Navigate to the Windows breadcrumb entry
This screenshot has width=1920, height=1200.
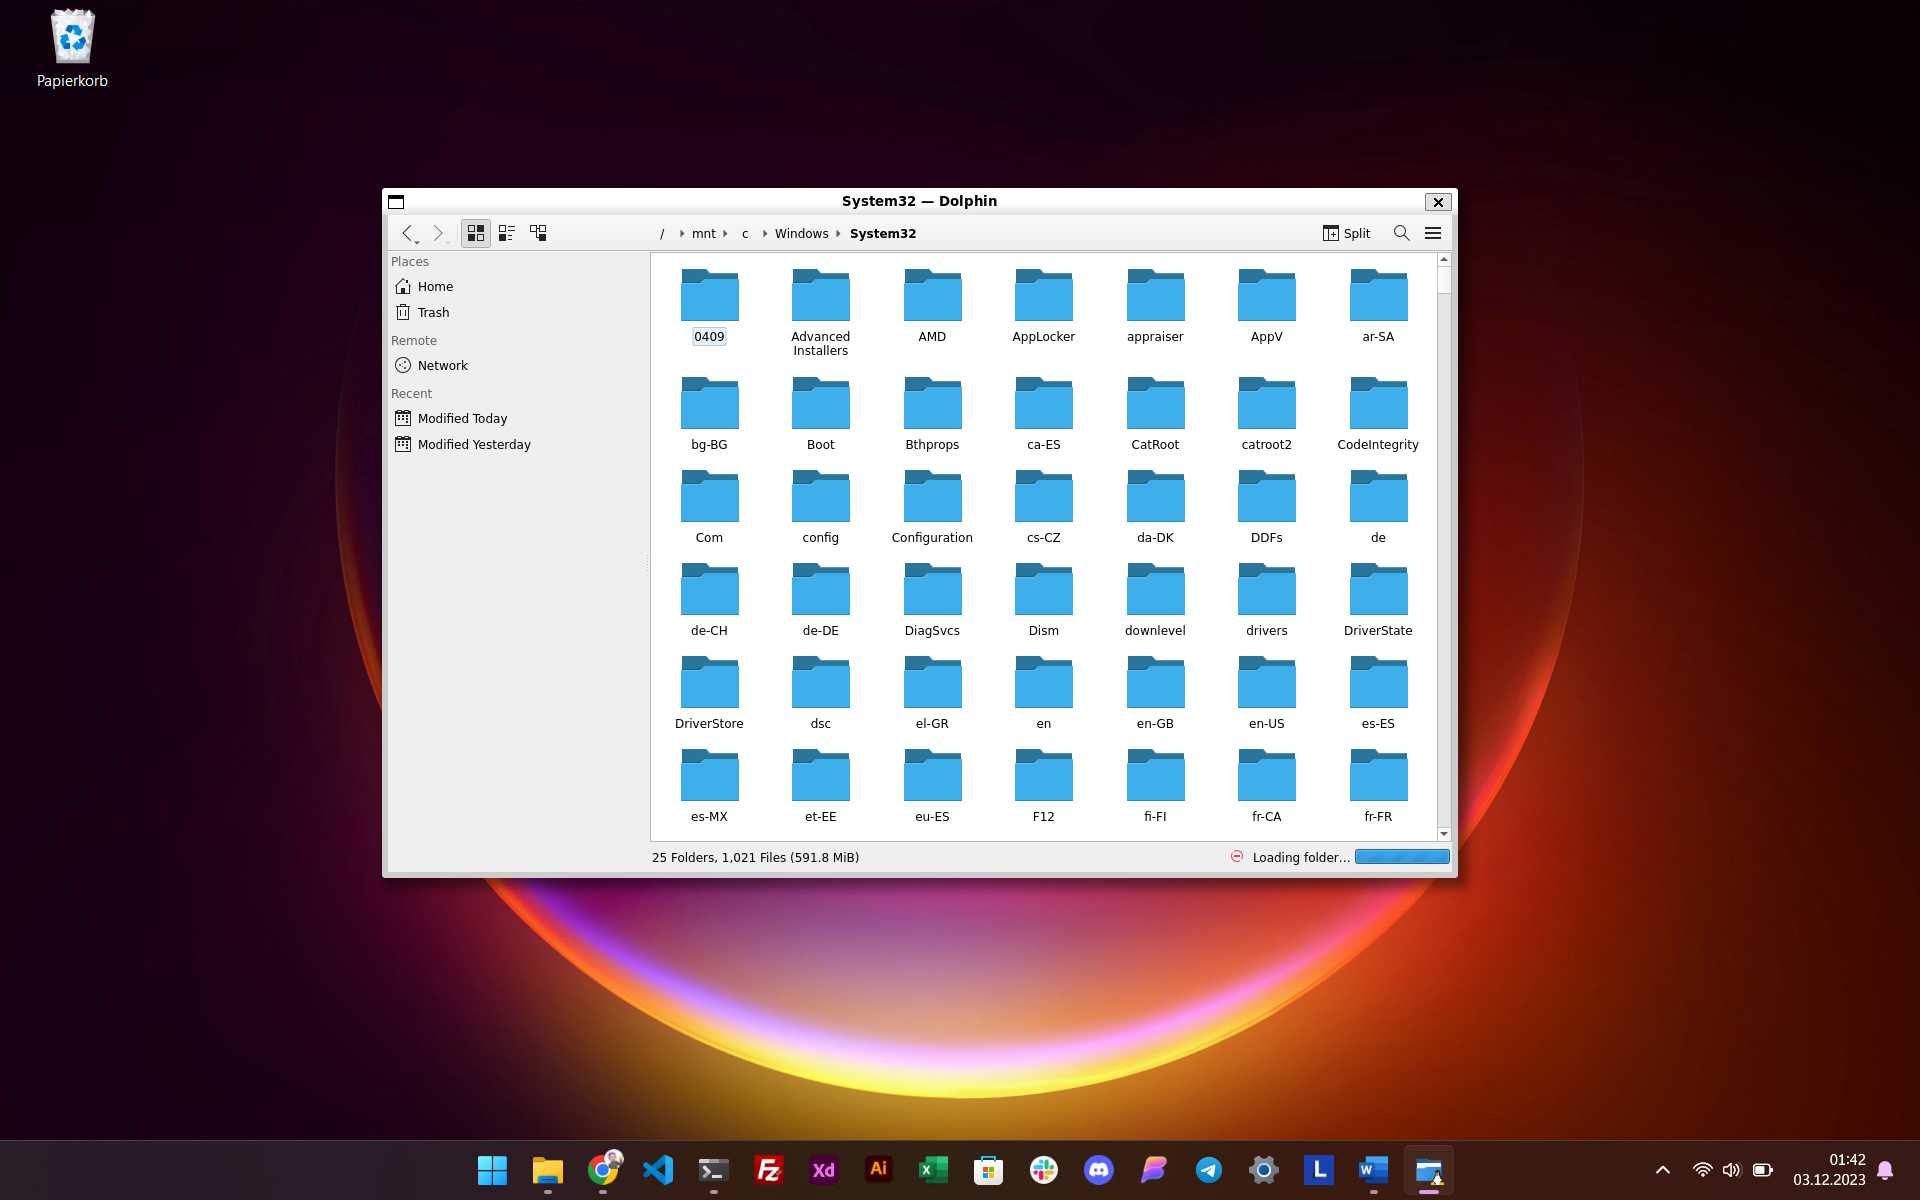tap(801, 233)
